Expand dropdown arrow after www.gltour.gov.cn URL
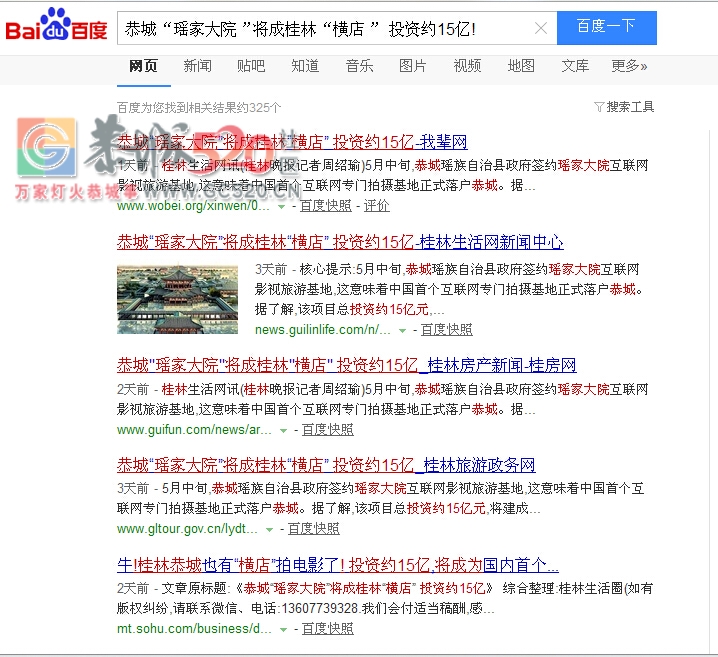The width and height of the screenshot is (718, 657). tap(269, 530)
